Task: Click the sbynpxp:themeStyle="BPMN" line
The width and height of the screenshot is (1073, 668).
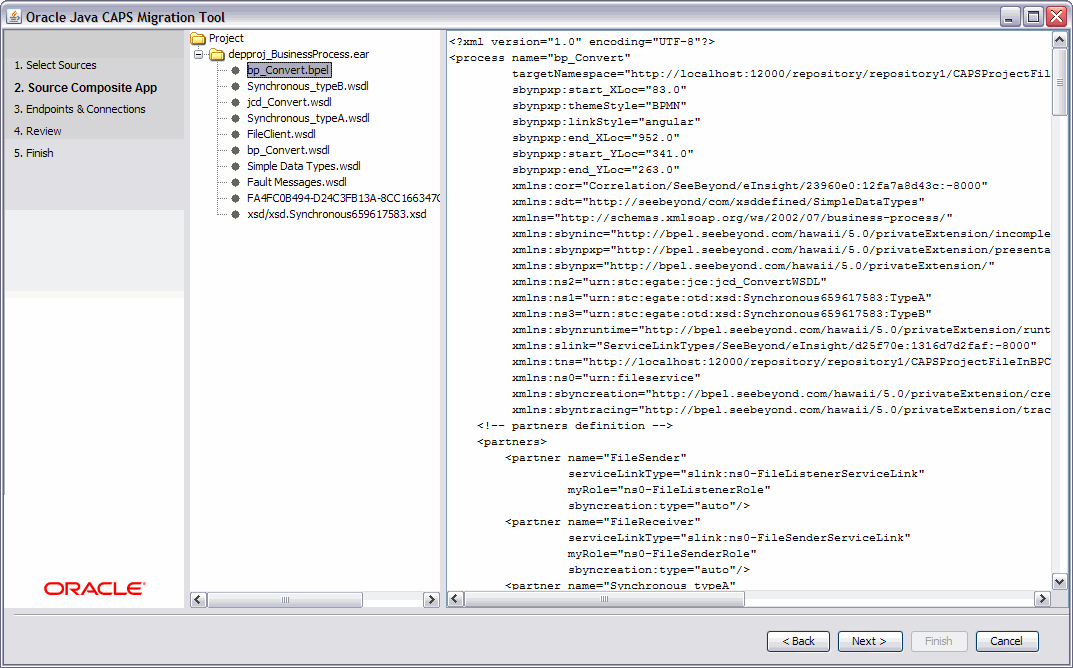Action: pyautogui.click(x=599, y=105)
